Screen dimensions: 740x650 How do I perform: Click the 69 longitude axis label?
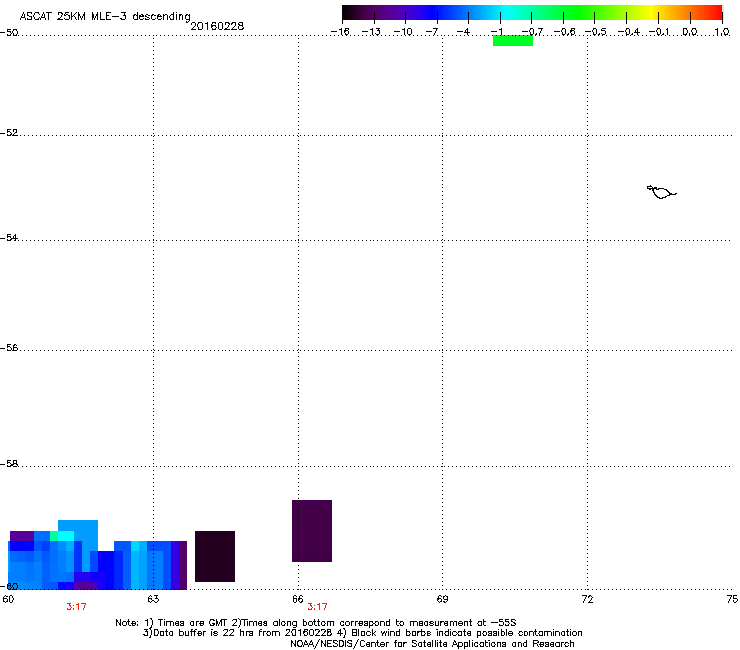coord(442,599)
